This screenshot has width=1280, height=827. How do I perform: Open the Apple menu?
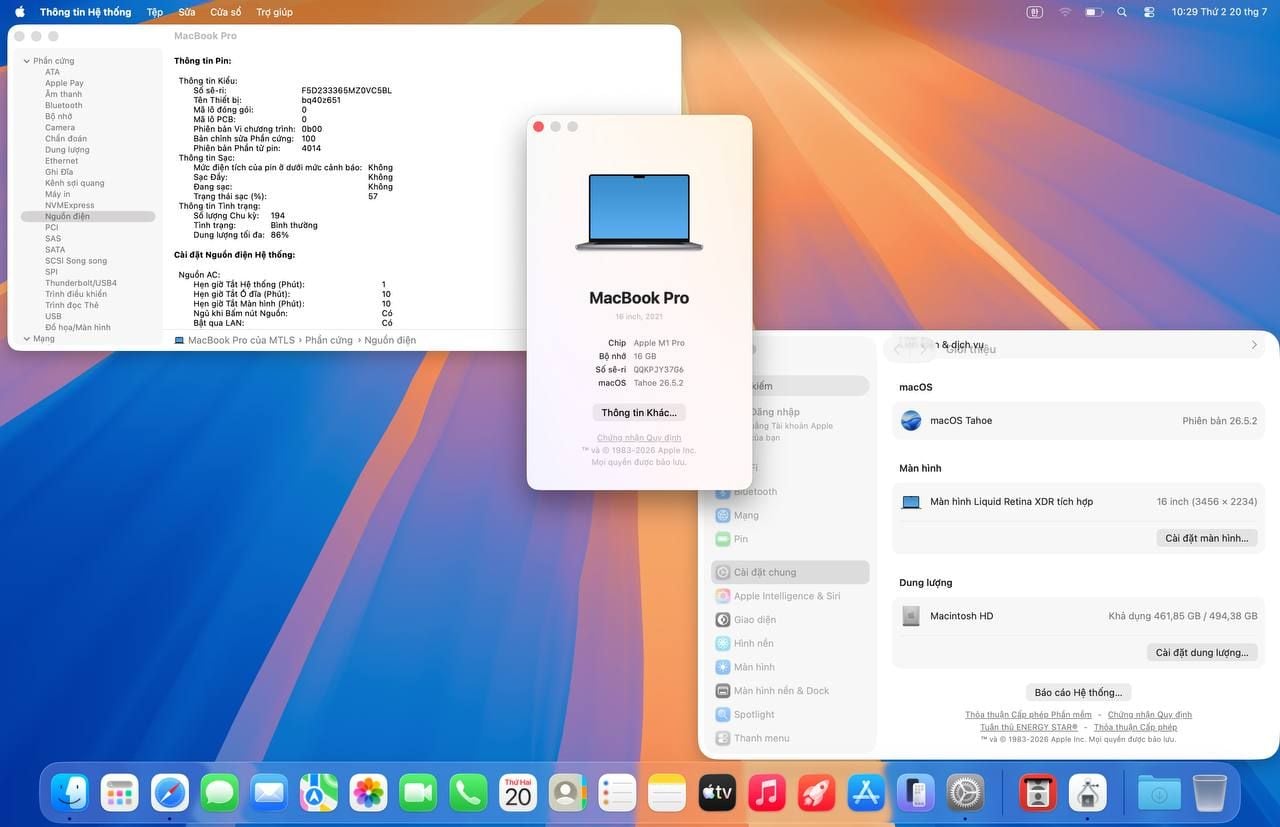(x=19, y=12)
